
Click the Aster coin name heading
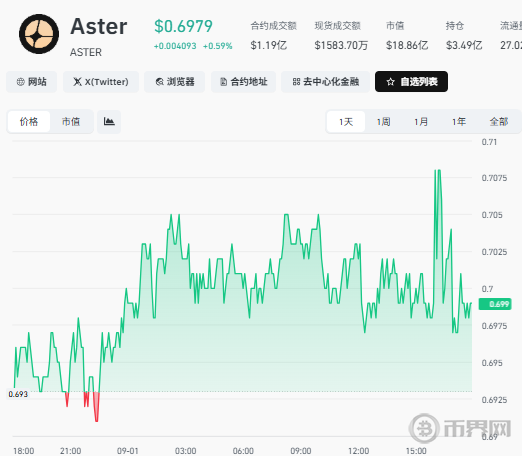99,27
